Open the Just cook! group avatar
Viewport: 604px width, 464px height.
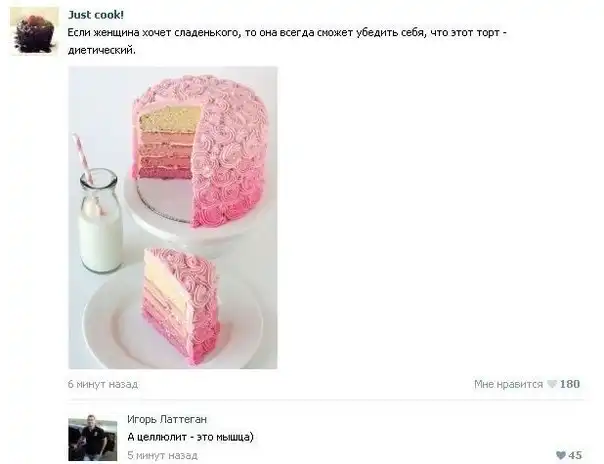click(35, 31)
